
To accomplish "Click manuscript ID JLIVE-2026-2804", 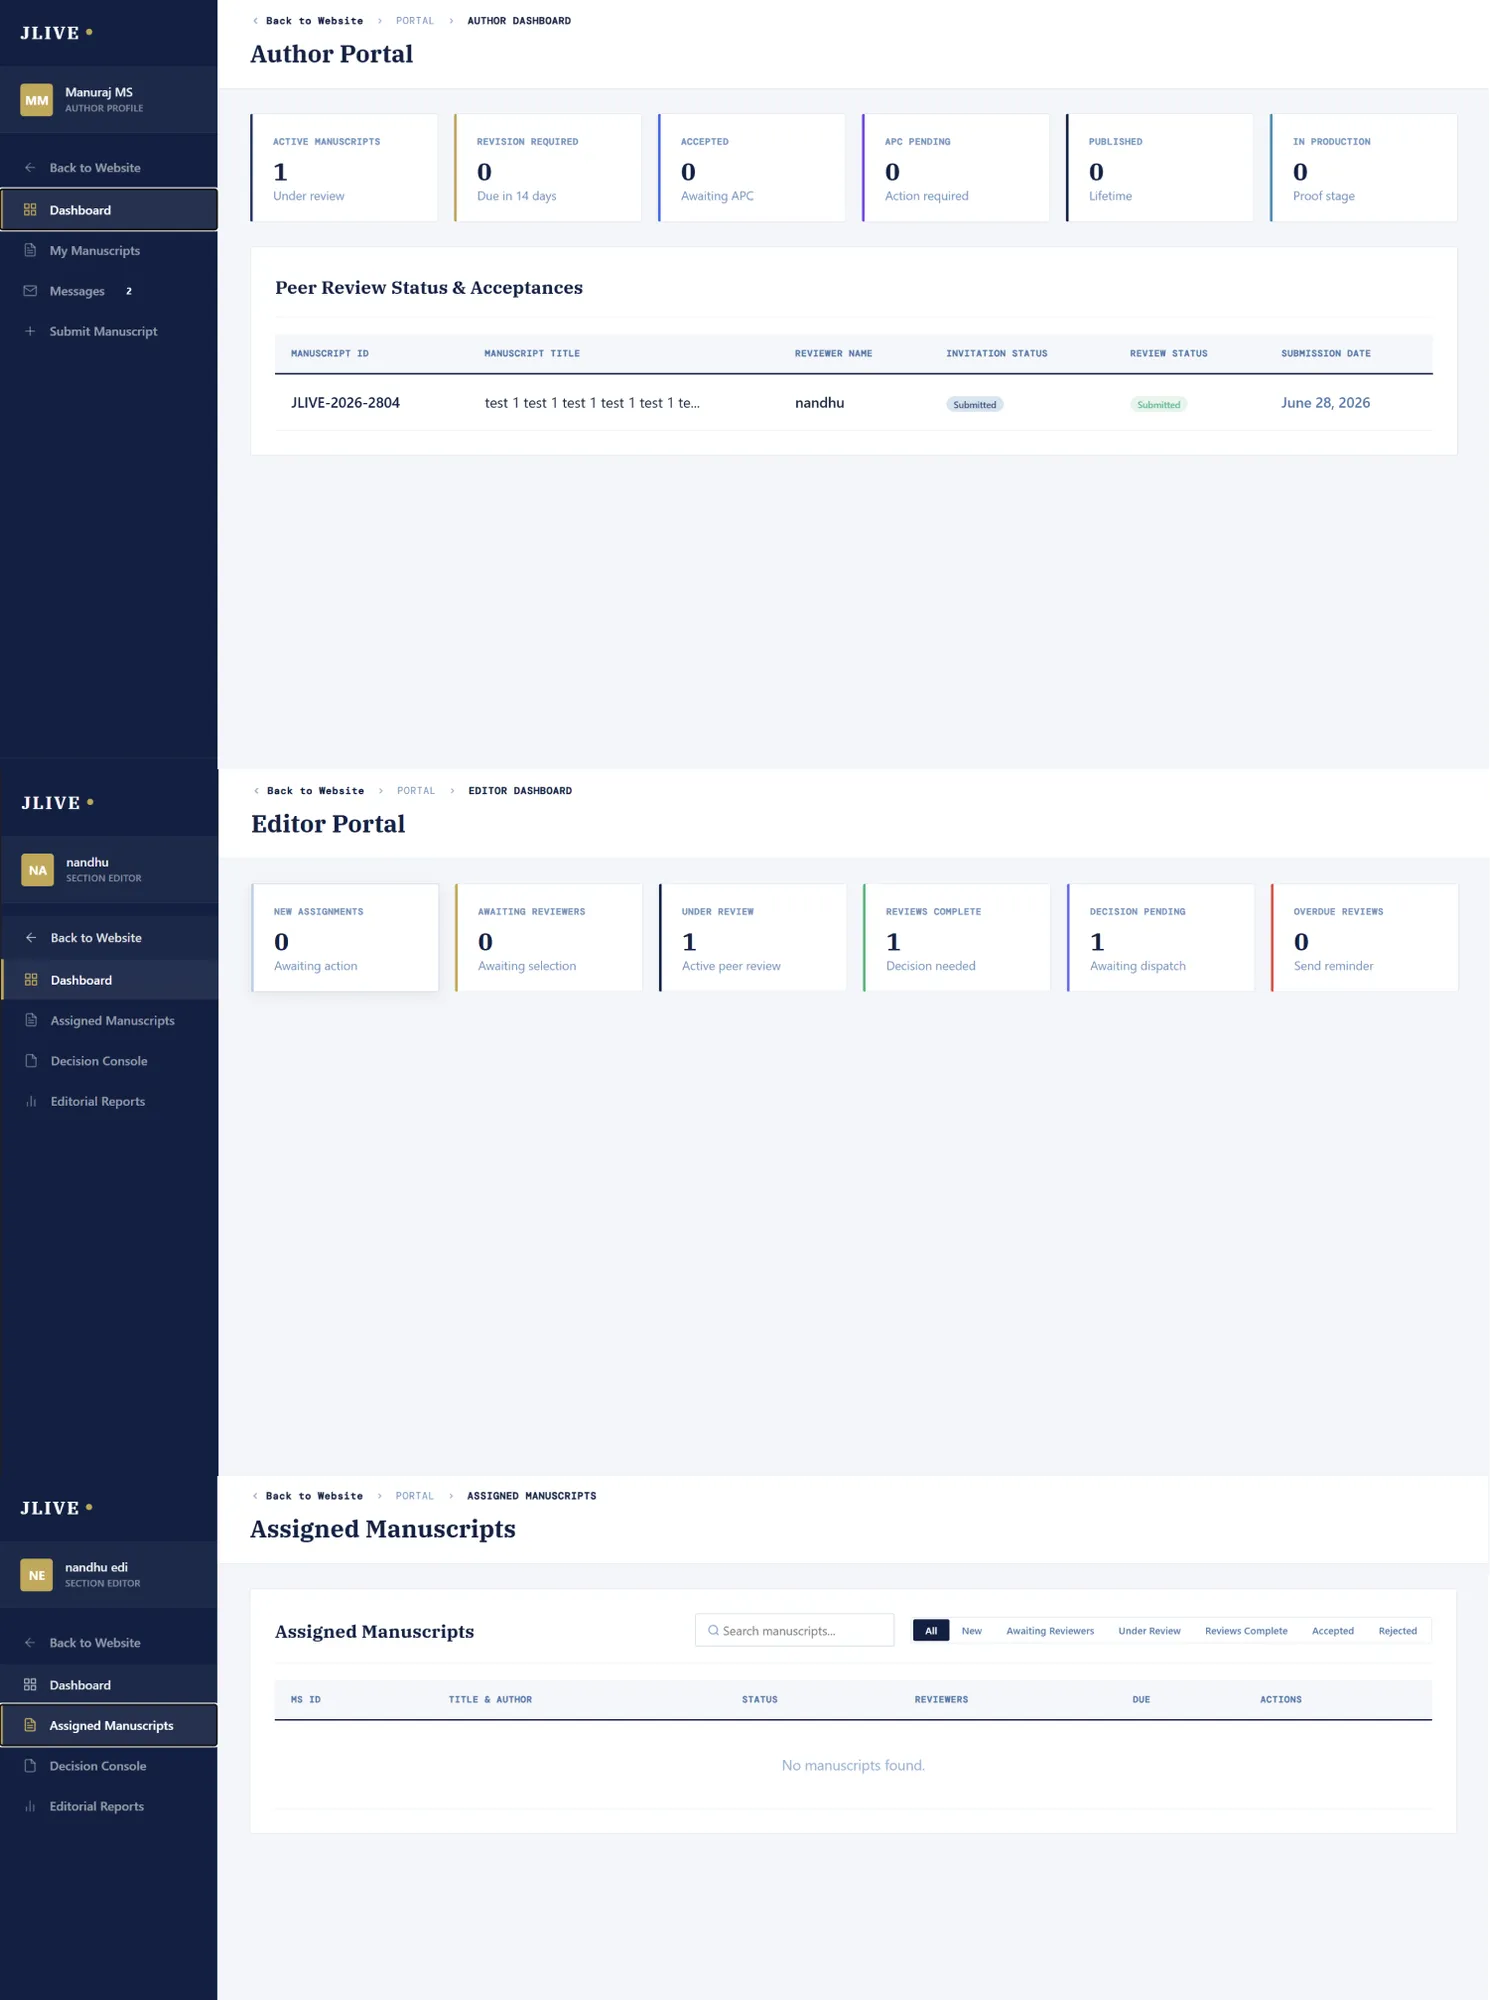I will 345,403.
